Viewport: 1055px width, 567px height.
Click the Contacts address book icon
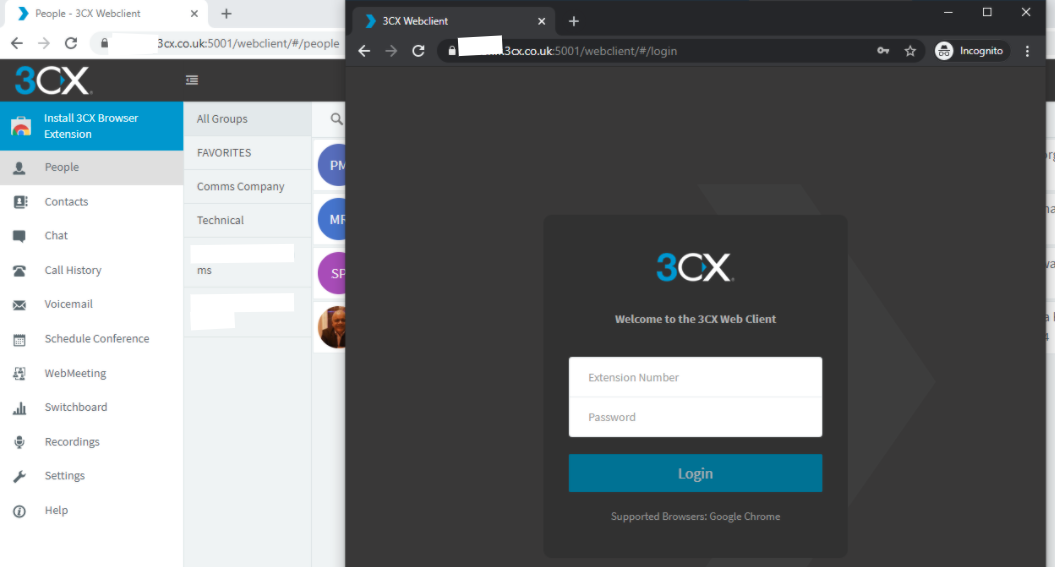[x=20, y=202]
